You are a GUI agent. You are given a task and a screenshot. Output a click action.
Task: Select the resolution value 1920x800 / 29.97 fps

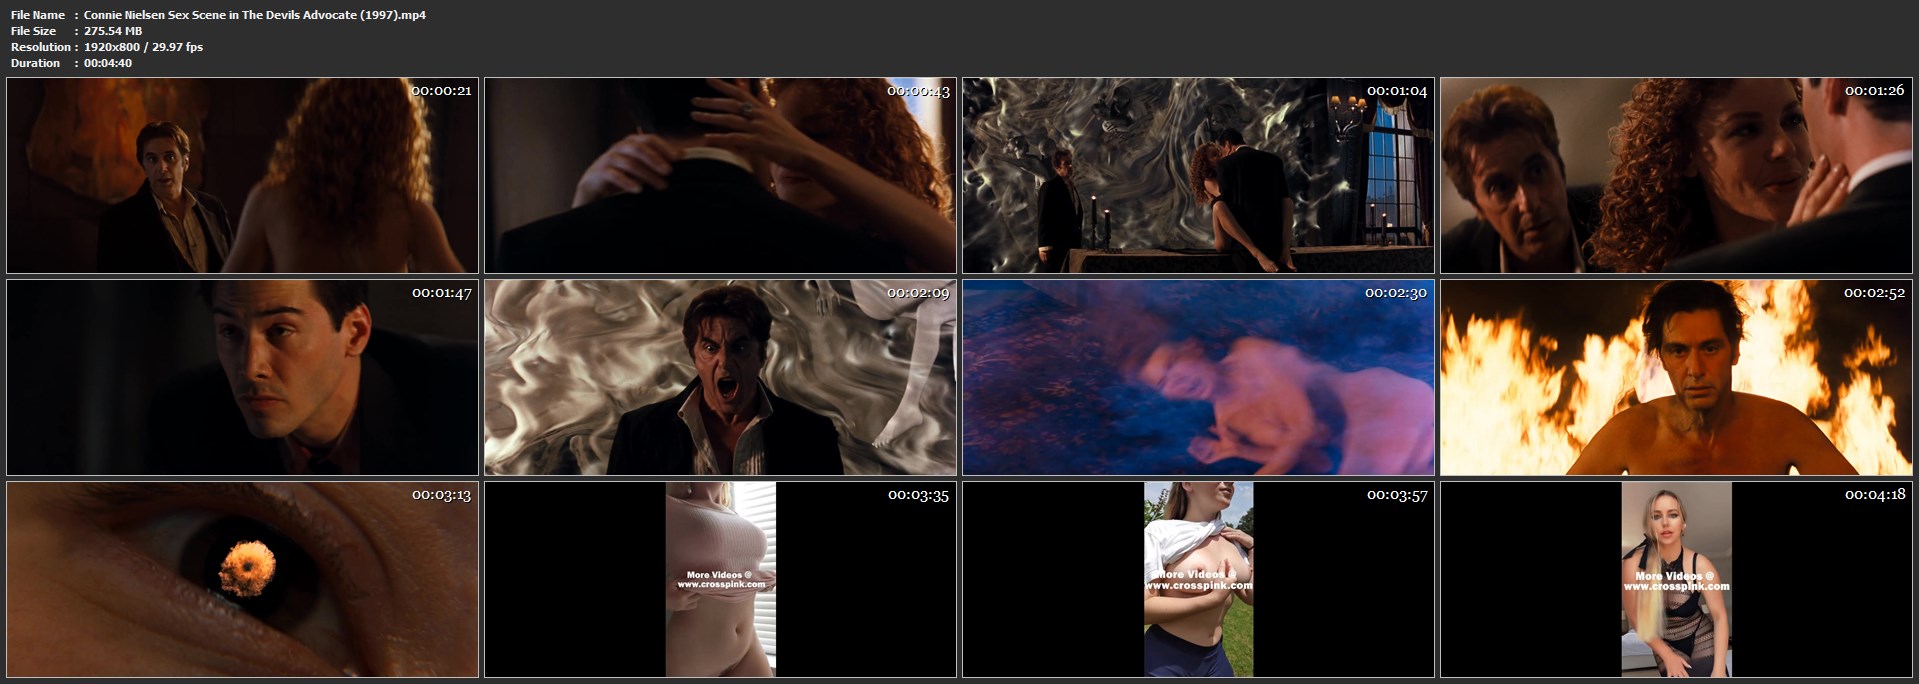pyautogui.click(x=144, y=47)
